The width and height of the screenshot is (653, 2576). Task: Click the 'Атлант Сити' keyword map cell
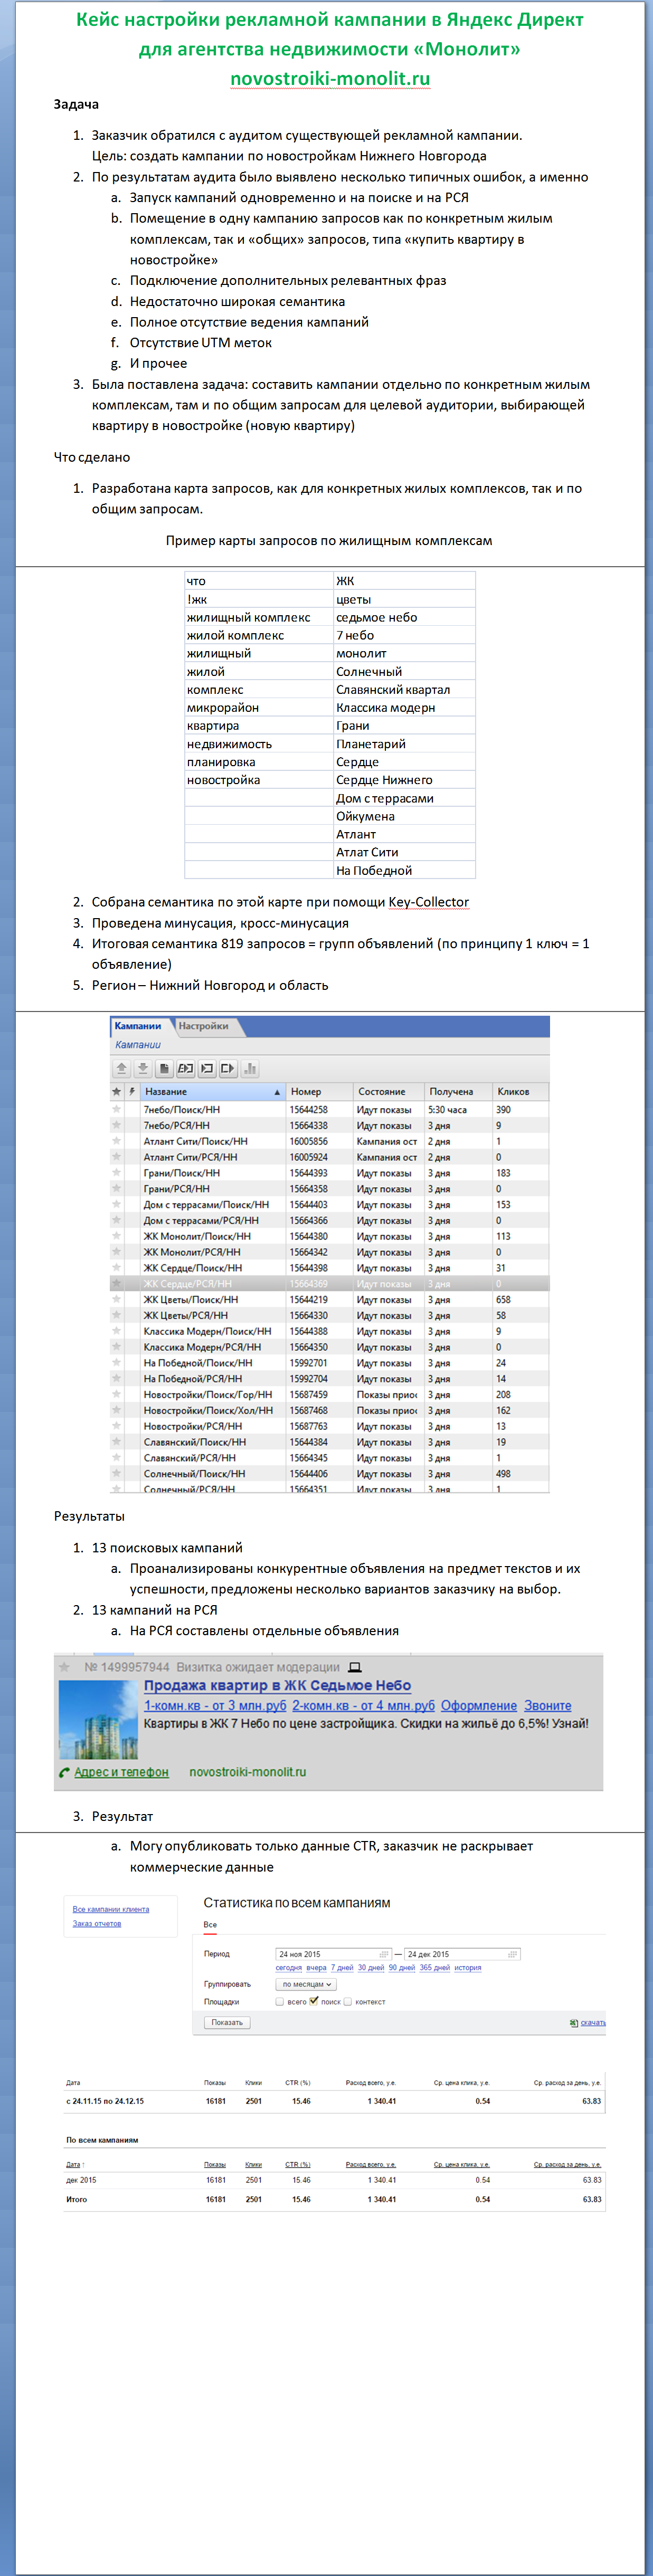404,852
